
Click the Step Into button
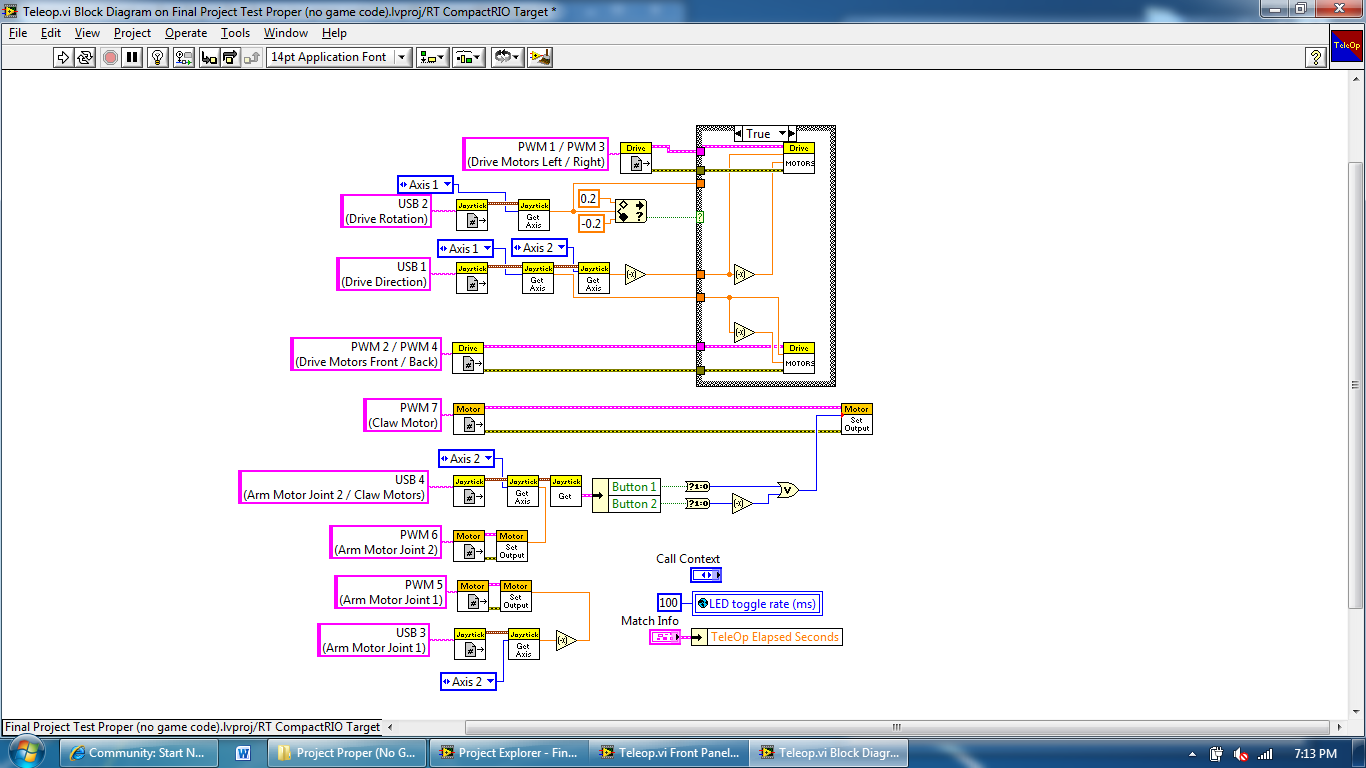pyautogui.click(x=209, y=57)
